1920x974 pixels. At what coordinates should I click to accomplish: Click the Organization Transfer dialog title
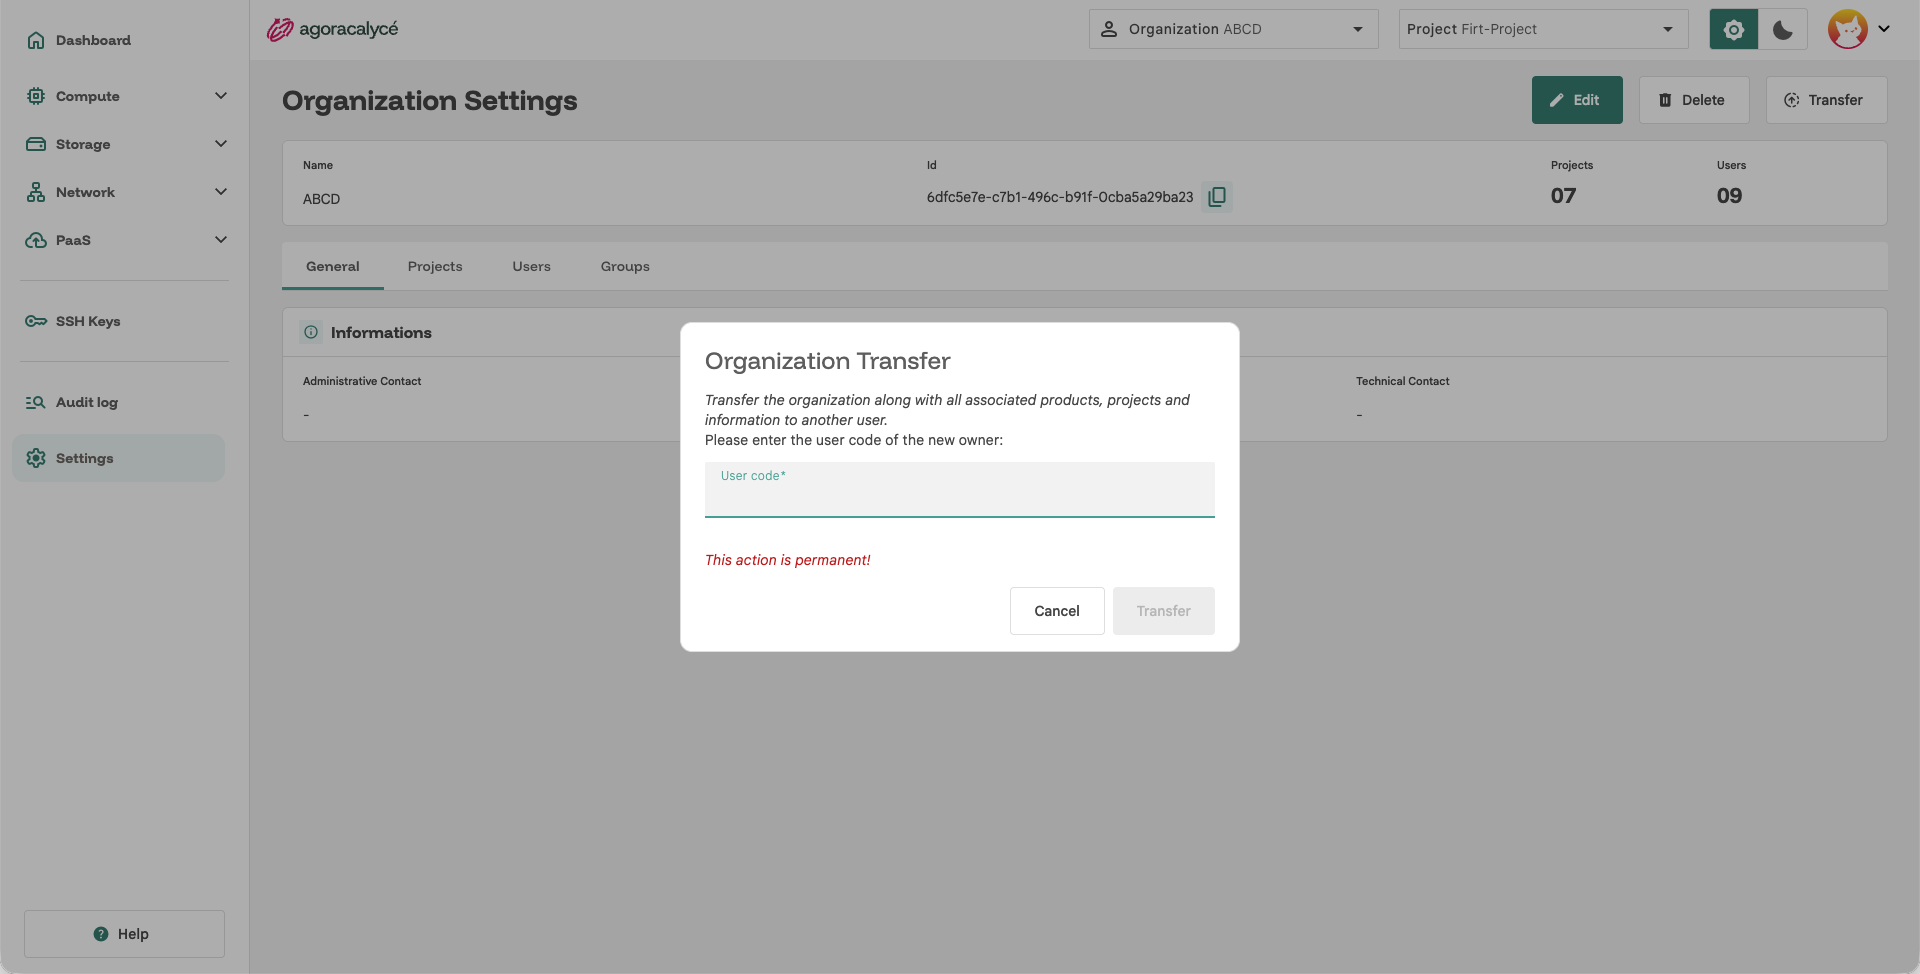click(x=828, y=361)
